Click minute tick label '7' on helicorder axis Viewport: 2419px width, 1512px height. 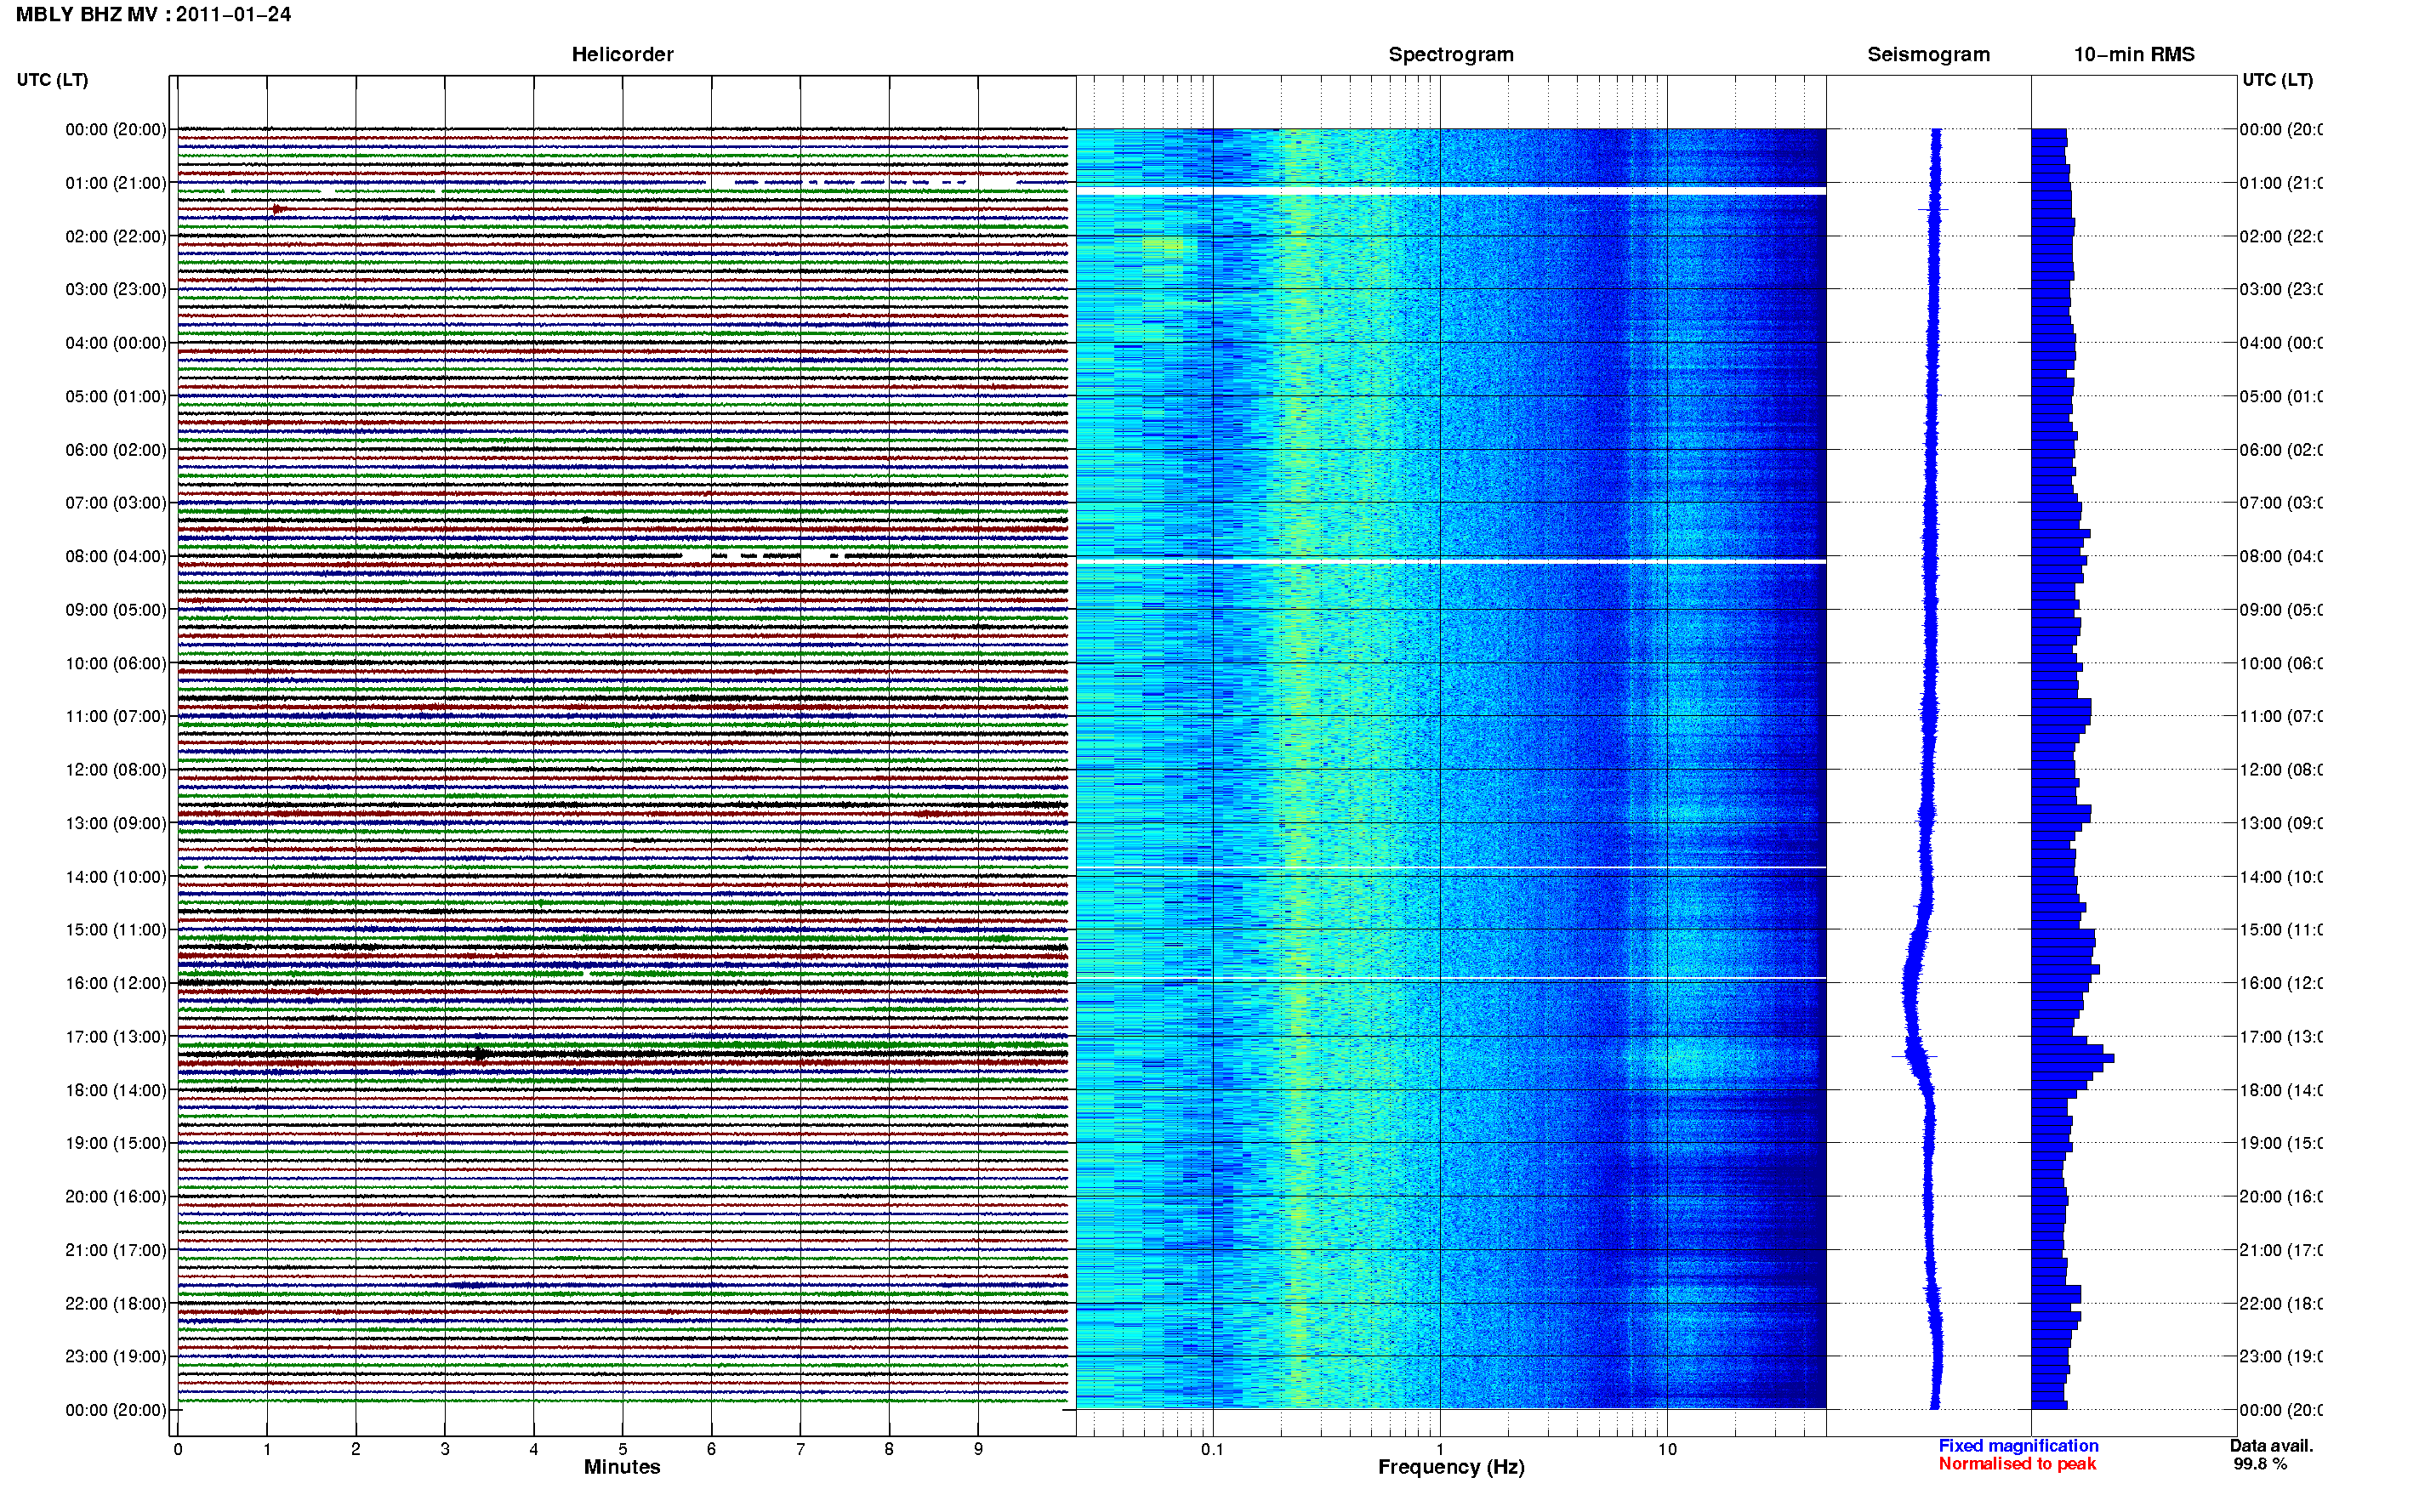pyautogui.click(x=800, y=1449)
